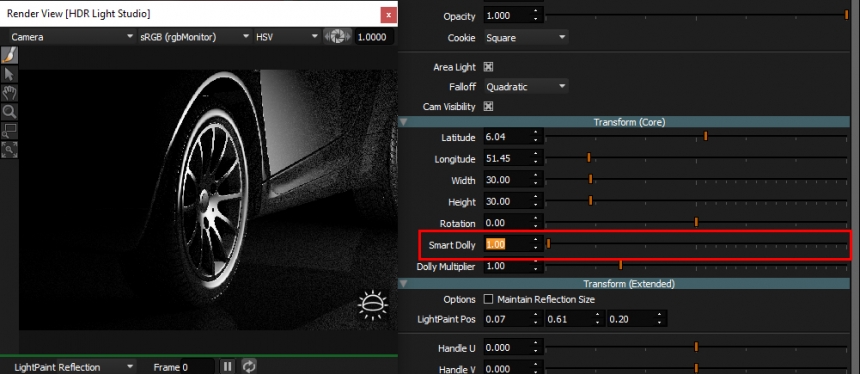The height and width of the screenshot is (374, 860).
Task: Click the exposure value field 1.0000
Action: point(374,37)
